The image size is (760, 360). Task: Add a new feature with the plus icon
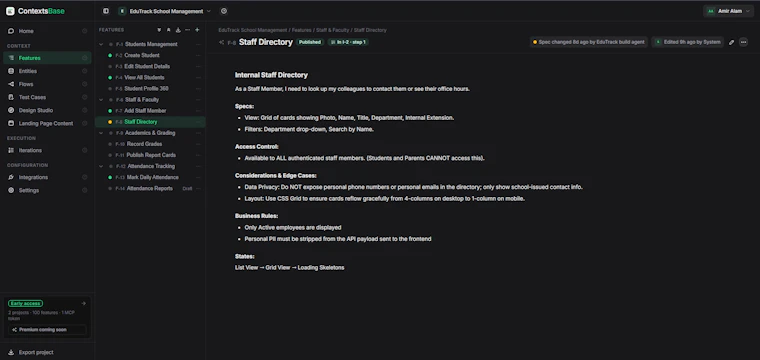[x=197, y=30]
